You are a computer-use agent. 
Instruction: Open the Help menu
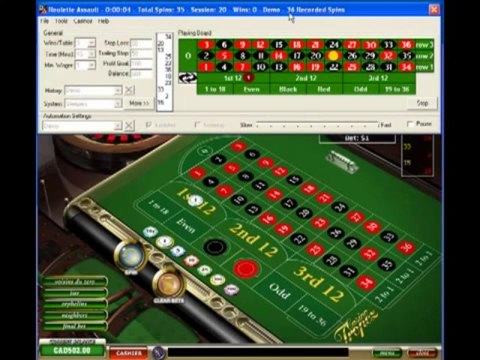[x=103, y=21]
